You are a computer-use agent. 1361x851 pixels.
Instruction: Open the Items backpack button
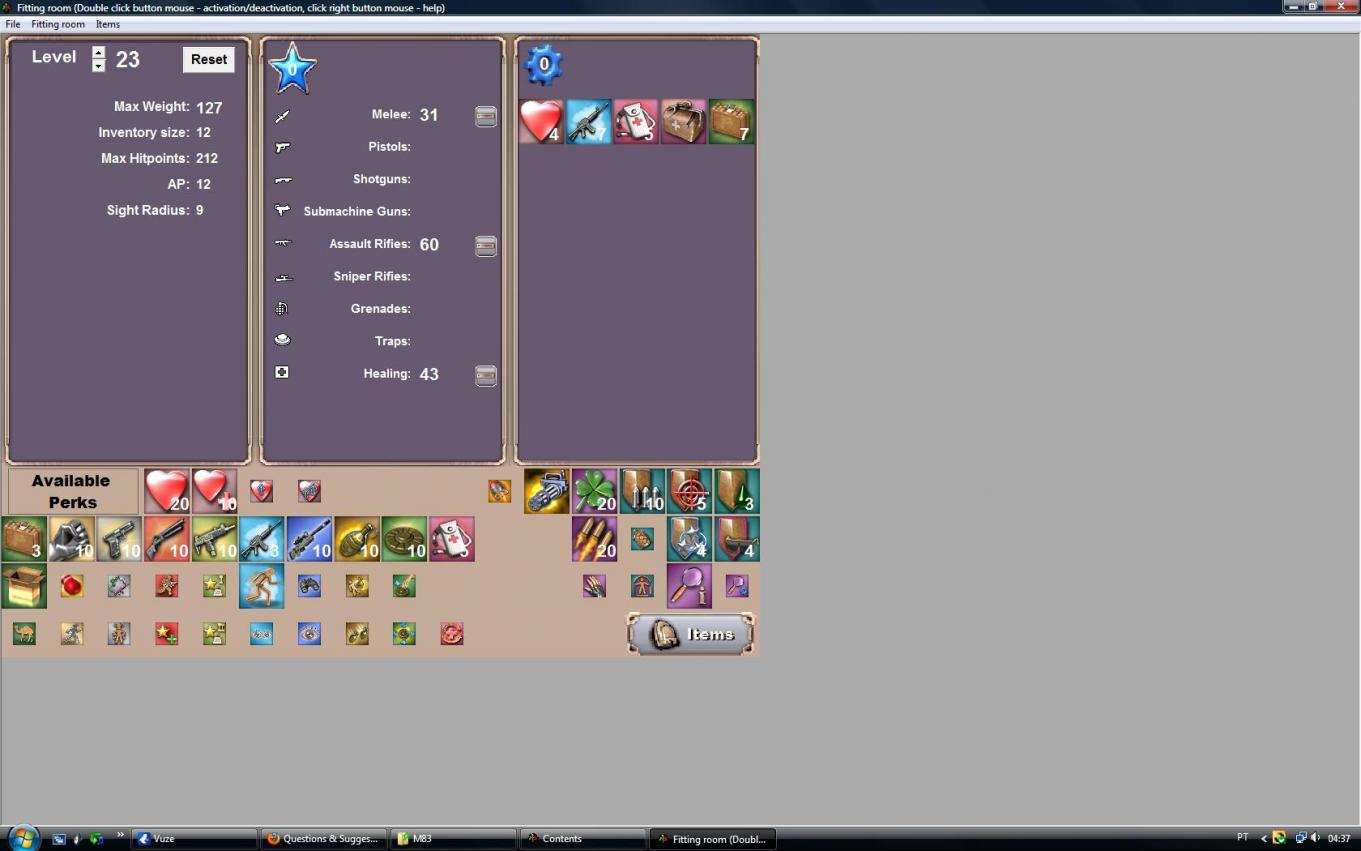click(691, 634)
